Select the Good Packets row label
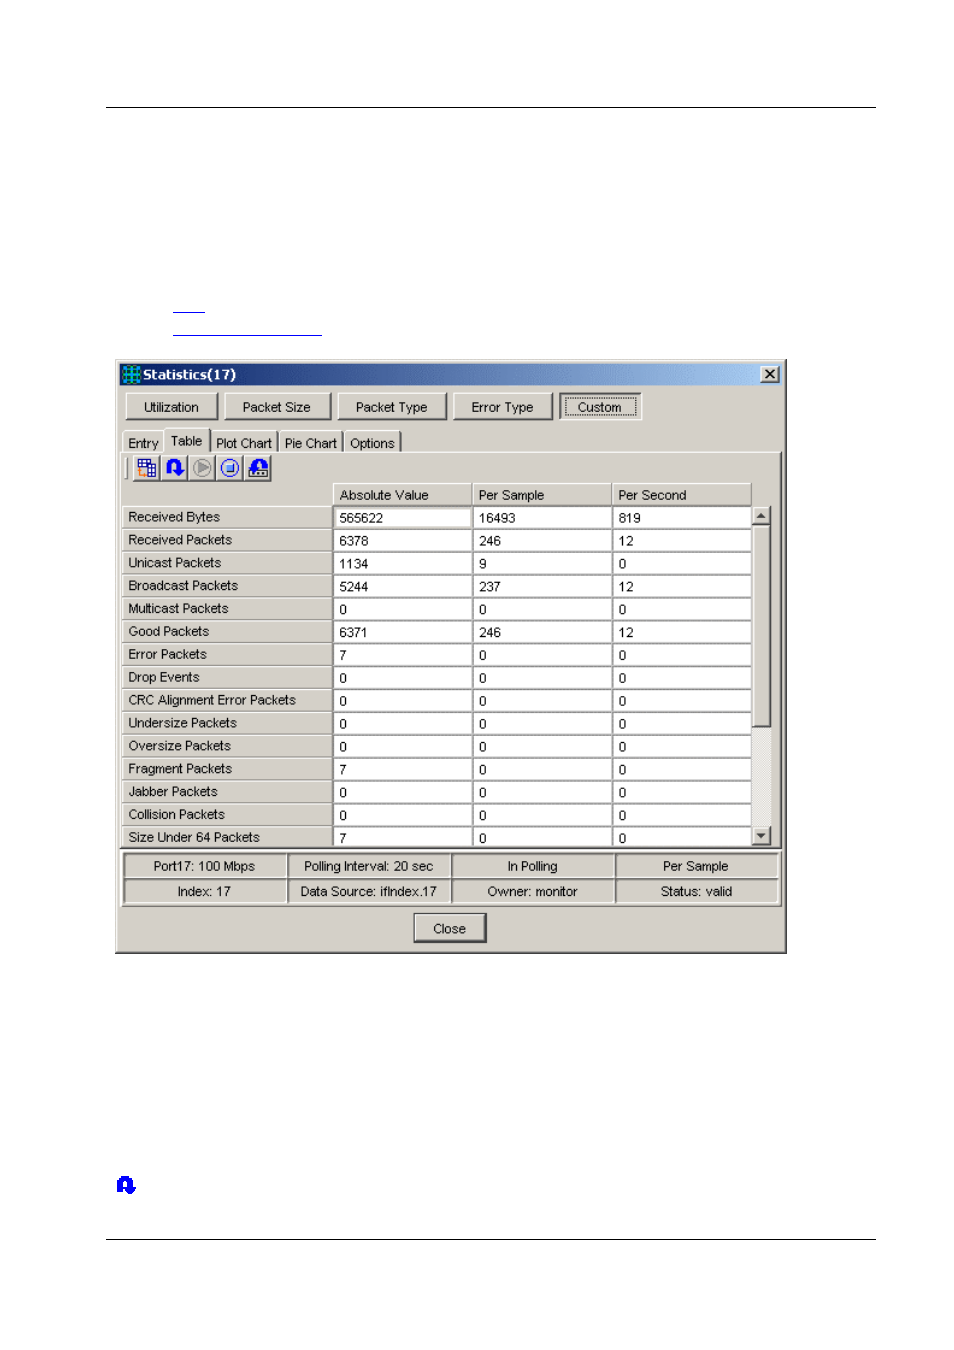 coord(227,632)
